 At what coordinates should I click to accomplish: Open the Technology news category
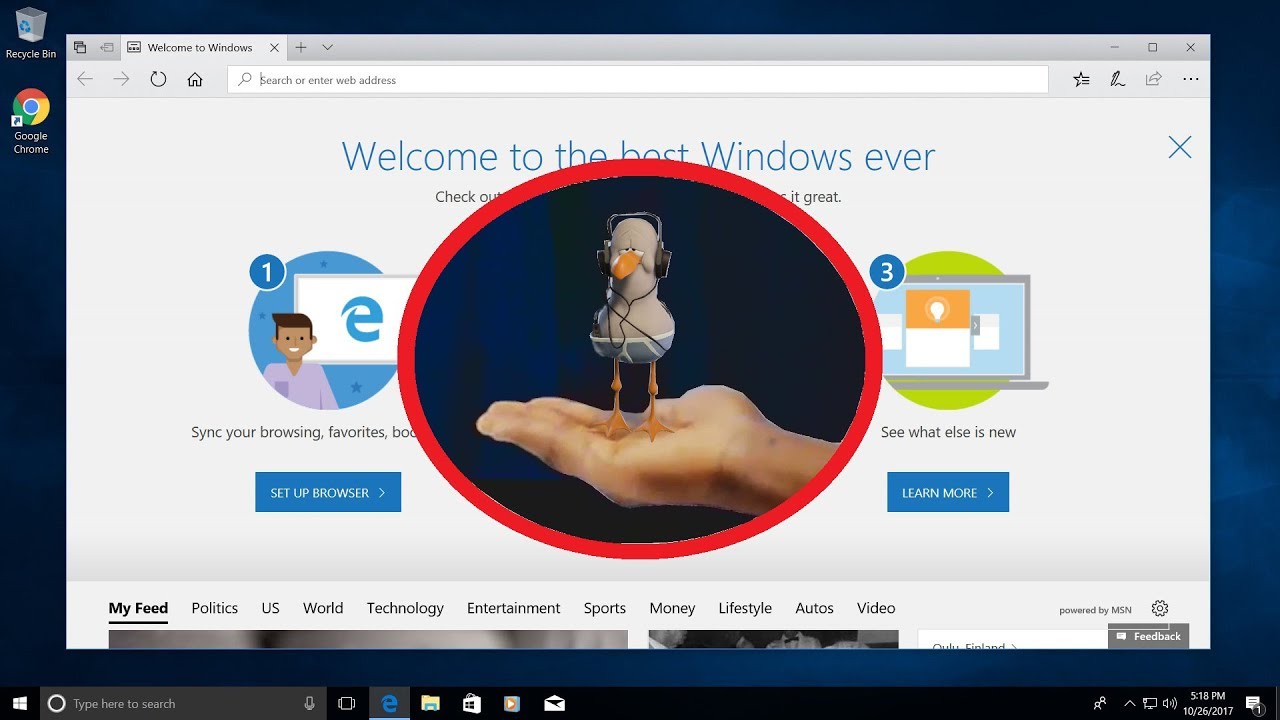tap(405, 608)
